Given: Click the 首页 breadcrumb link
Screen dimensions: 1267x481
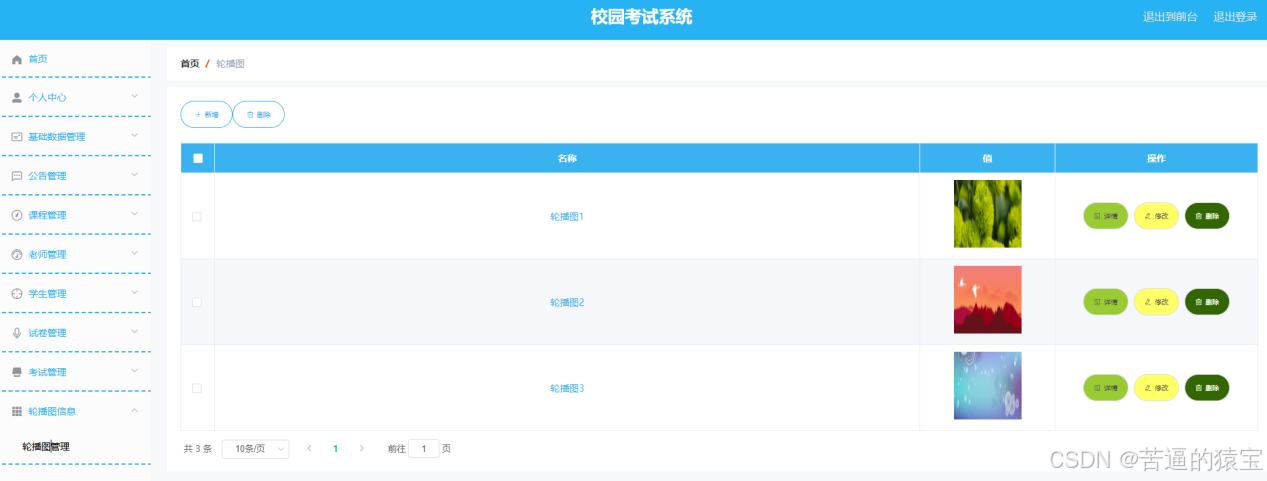Looking at the screenshot, I should tap(189, 64).
